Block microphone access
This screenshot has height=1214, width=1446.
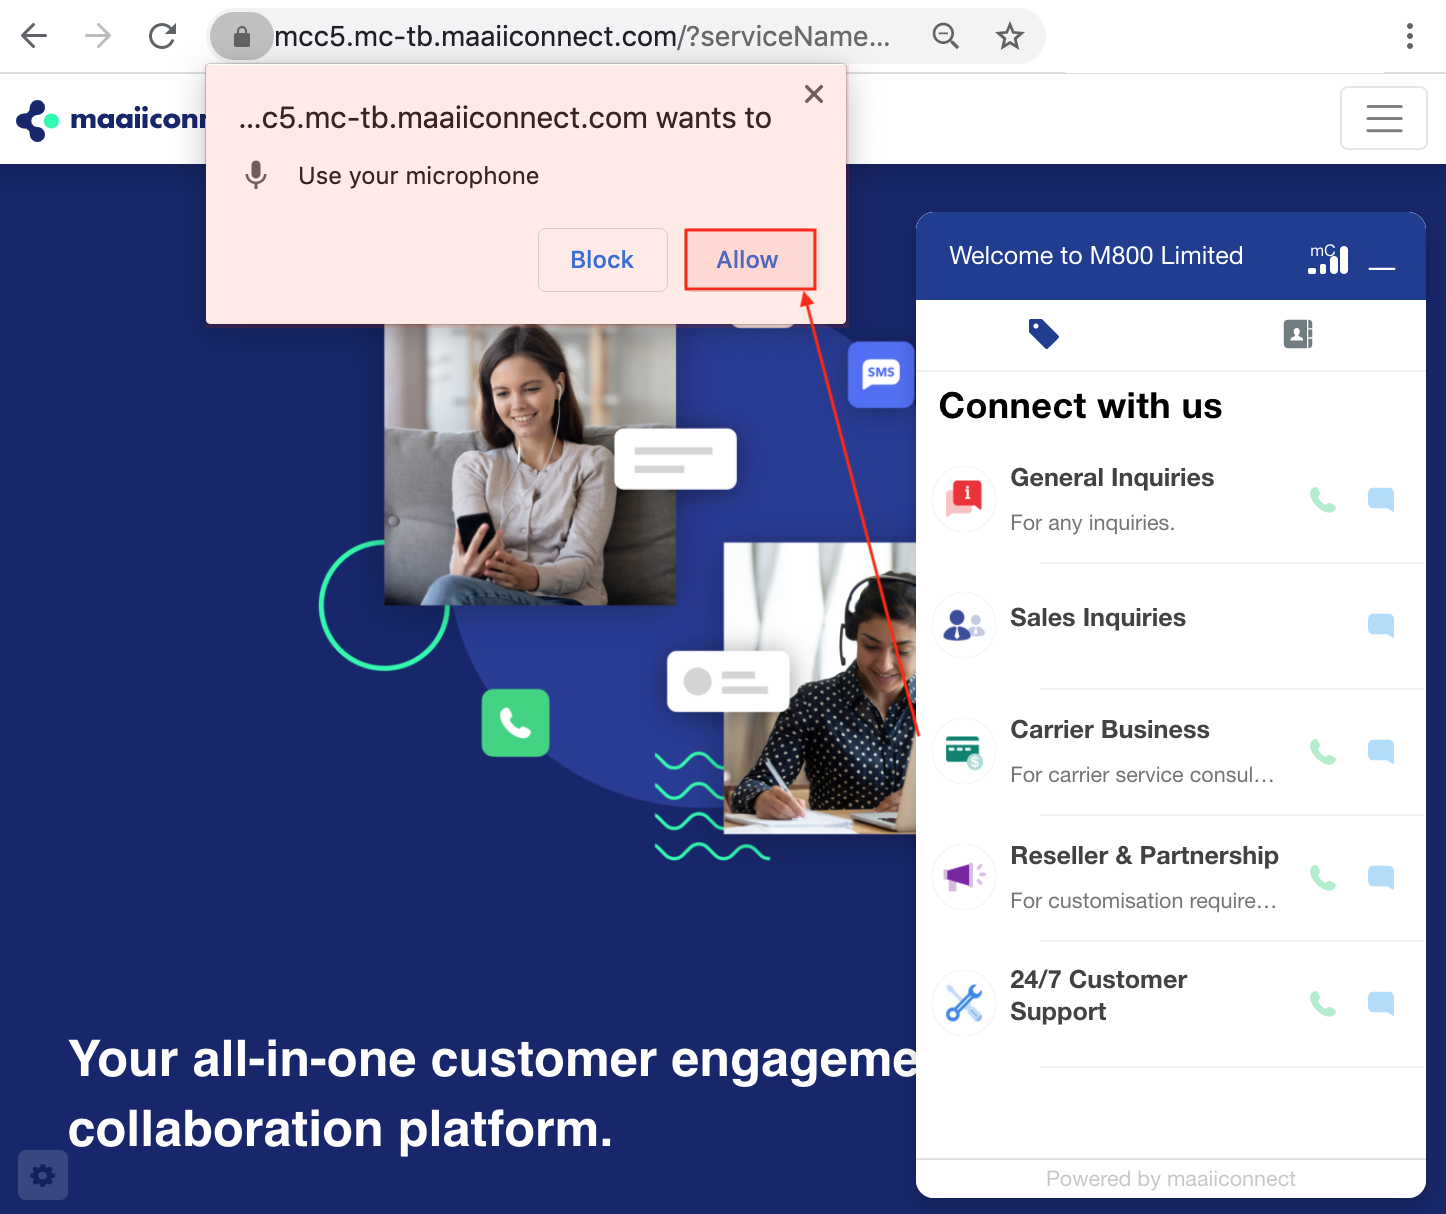pos(602,260)
